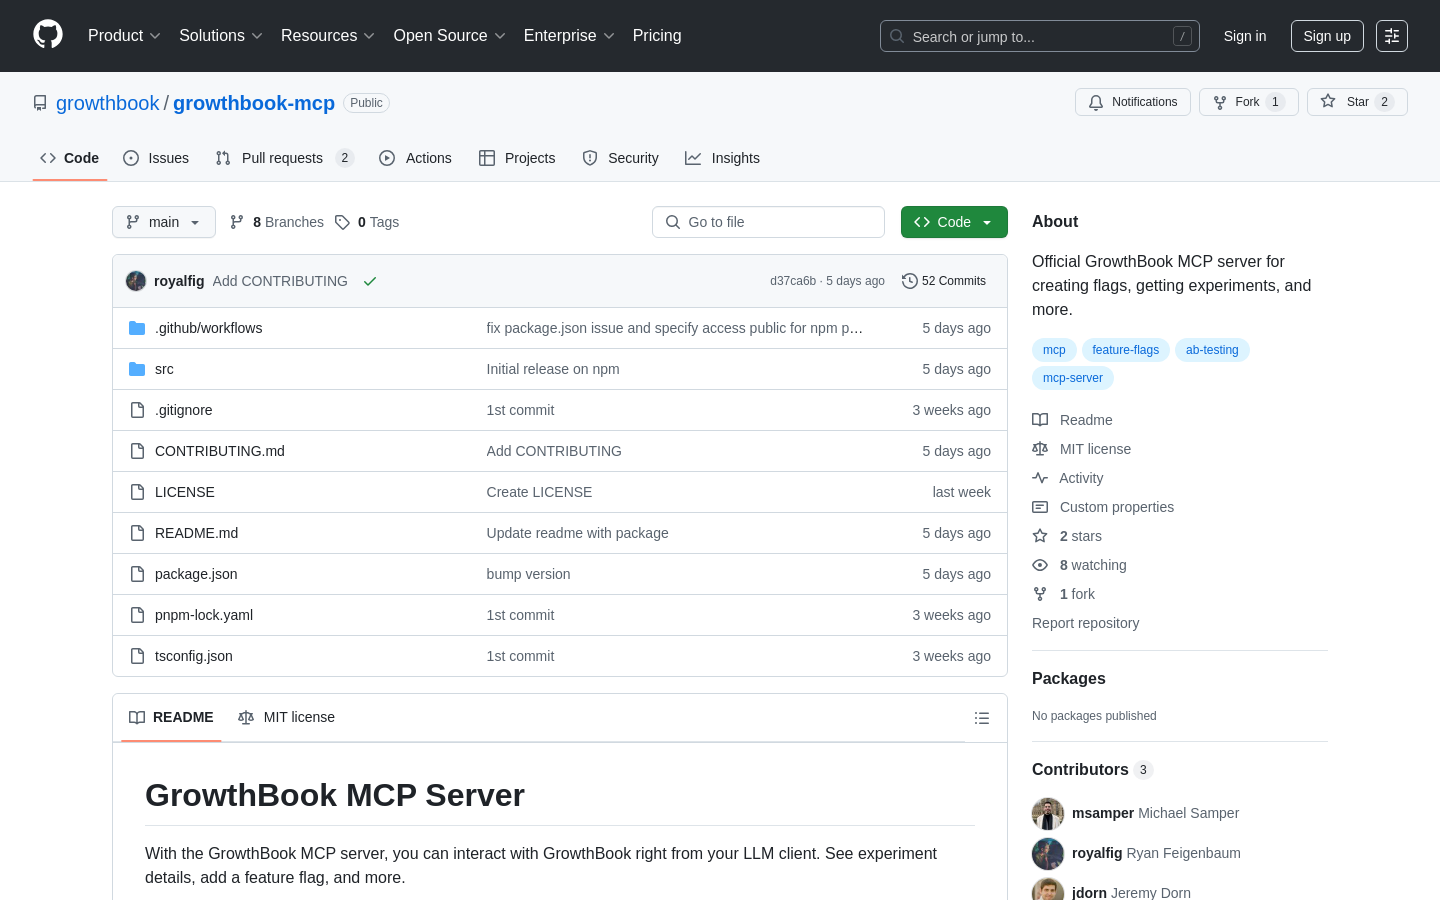Image resolution: width=1440 pixels, height=900 pixels.
Task: Open the Pricing page
Action: pyautogui.click(x=657, y=36)
